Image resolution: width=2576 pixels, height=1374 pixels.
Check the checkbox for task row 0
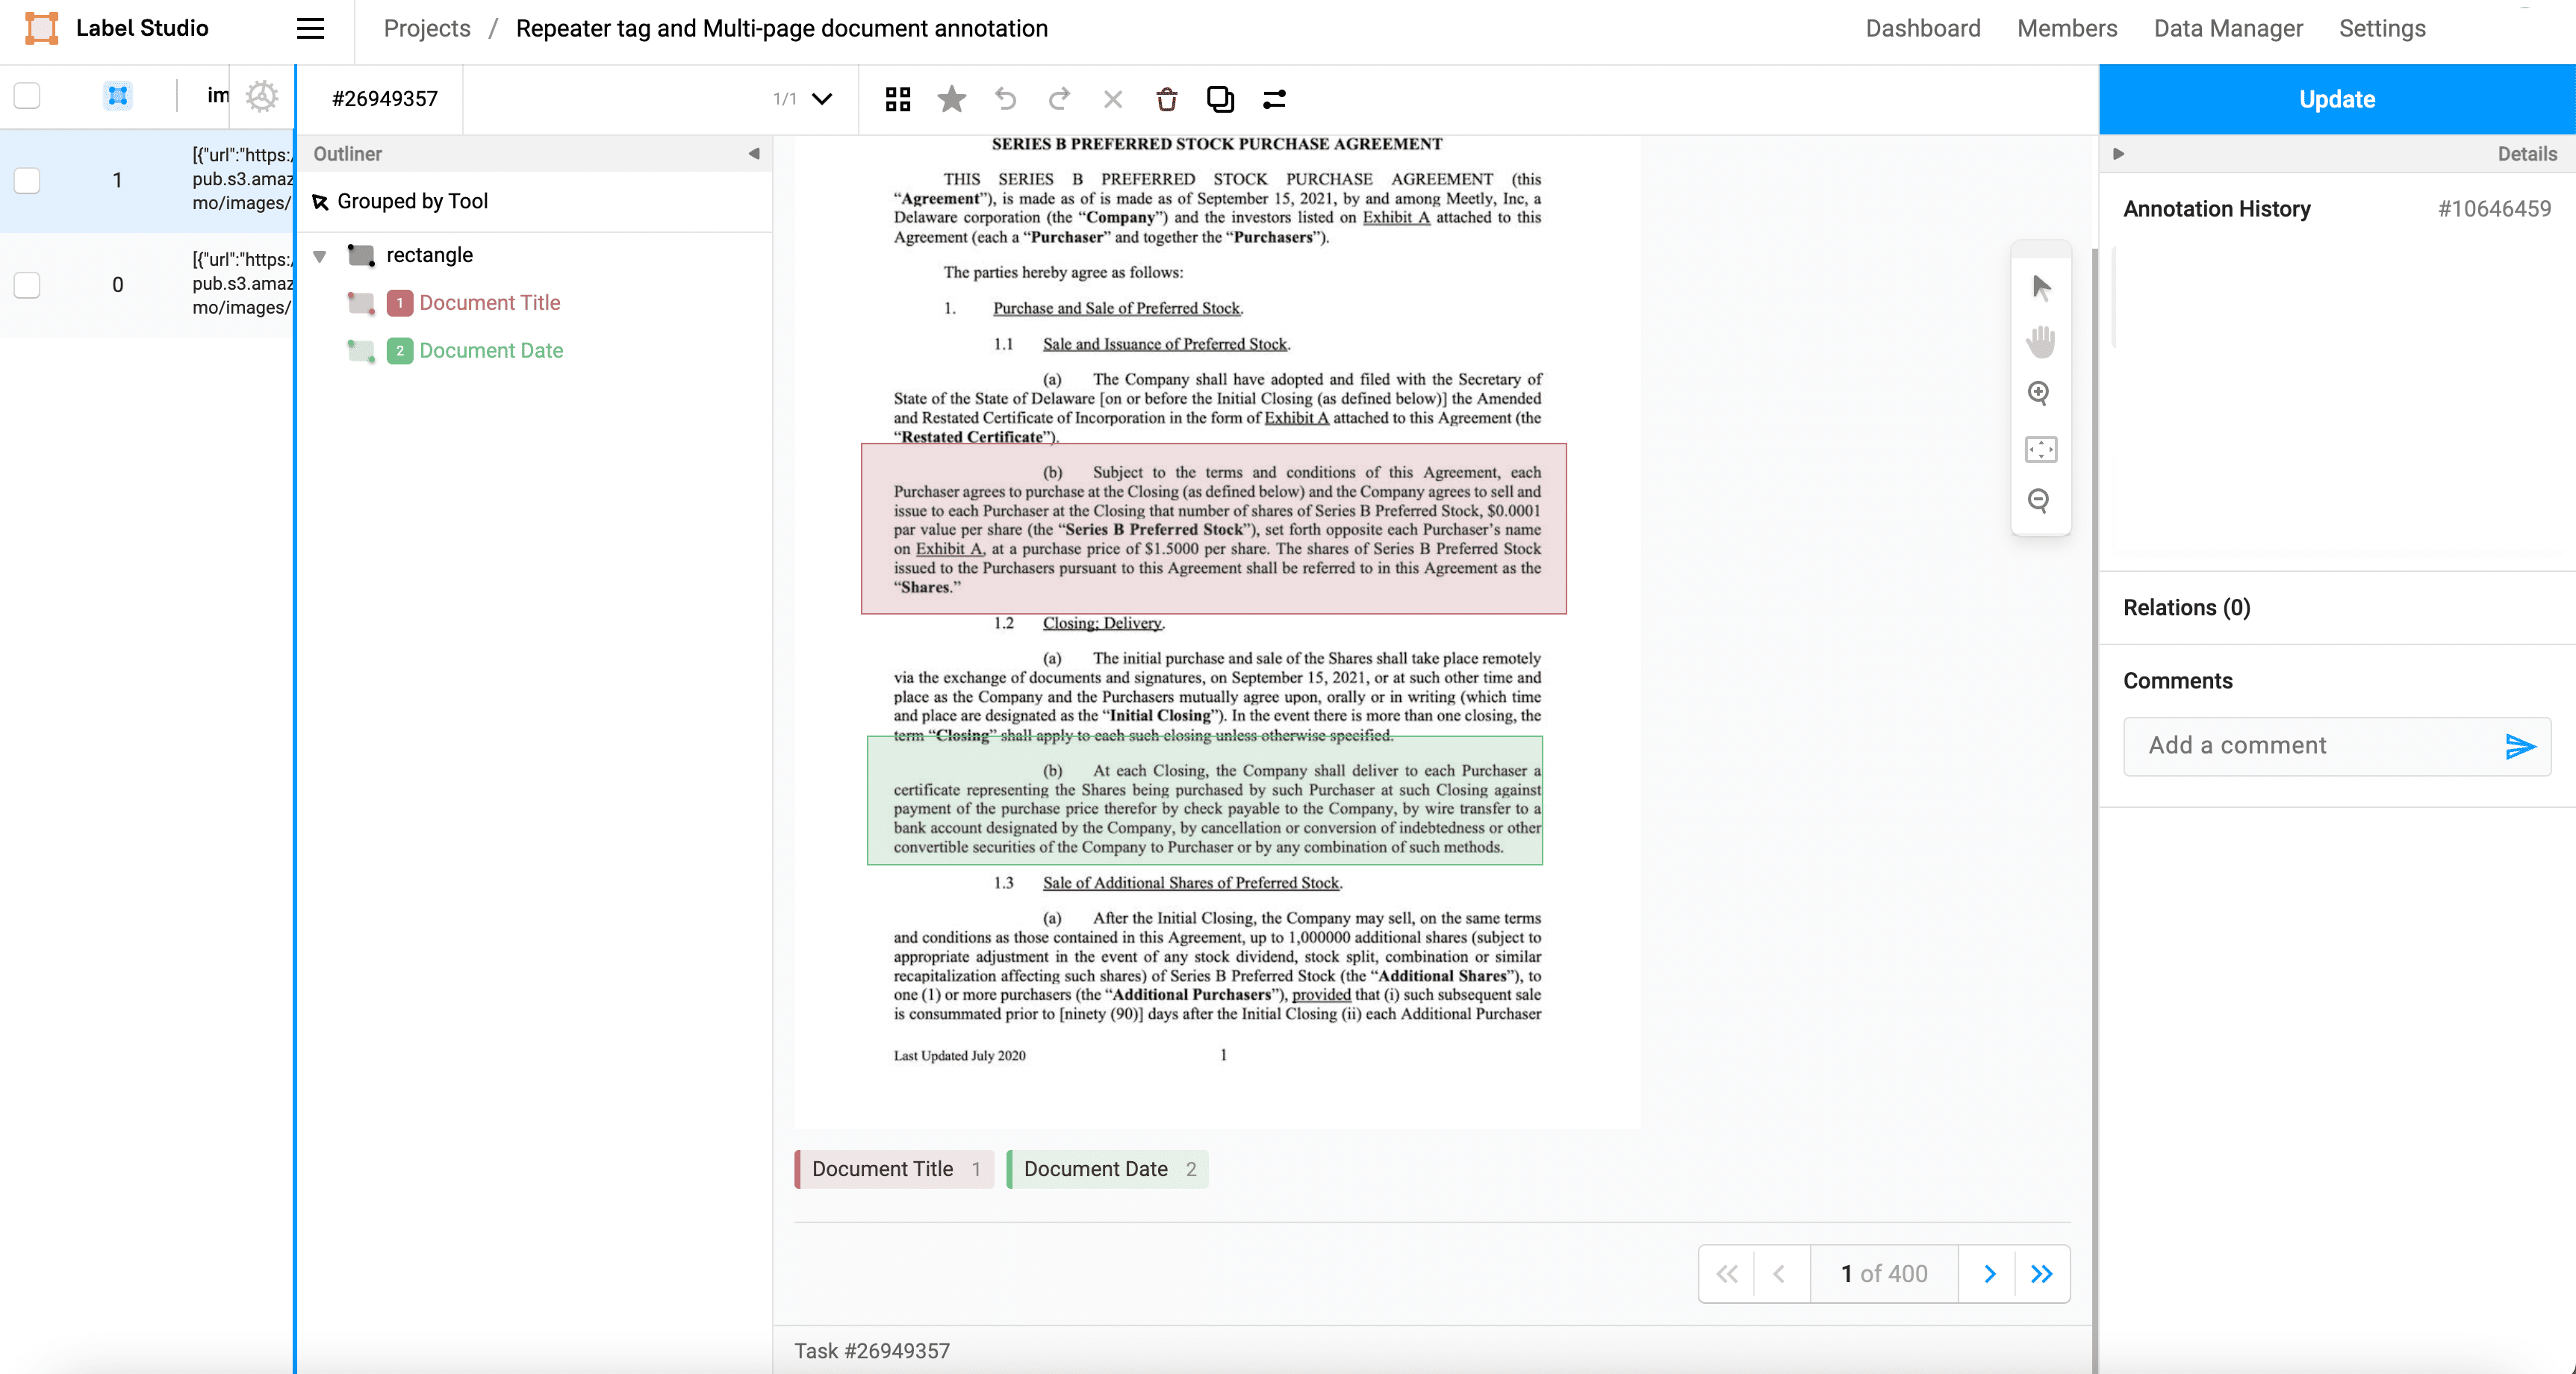coord(27,285)
